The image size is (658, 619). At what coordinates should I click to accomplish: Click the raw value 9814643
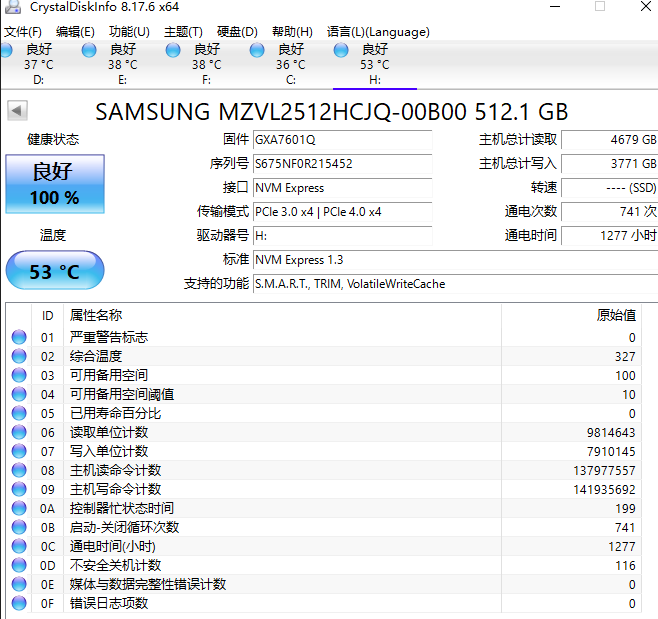click(x=611, y=432)
